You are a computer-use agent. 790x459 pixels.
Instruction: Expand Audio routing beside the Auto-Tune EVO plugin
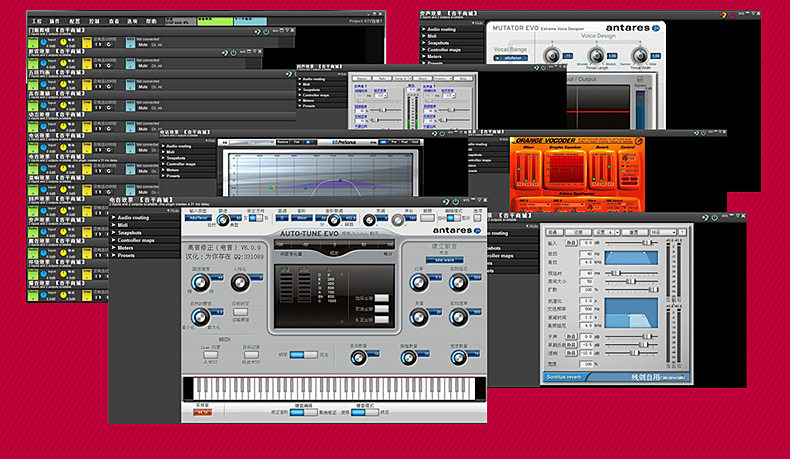[x=131, y=218]
